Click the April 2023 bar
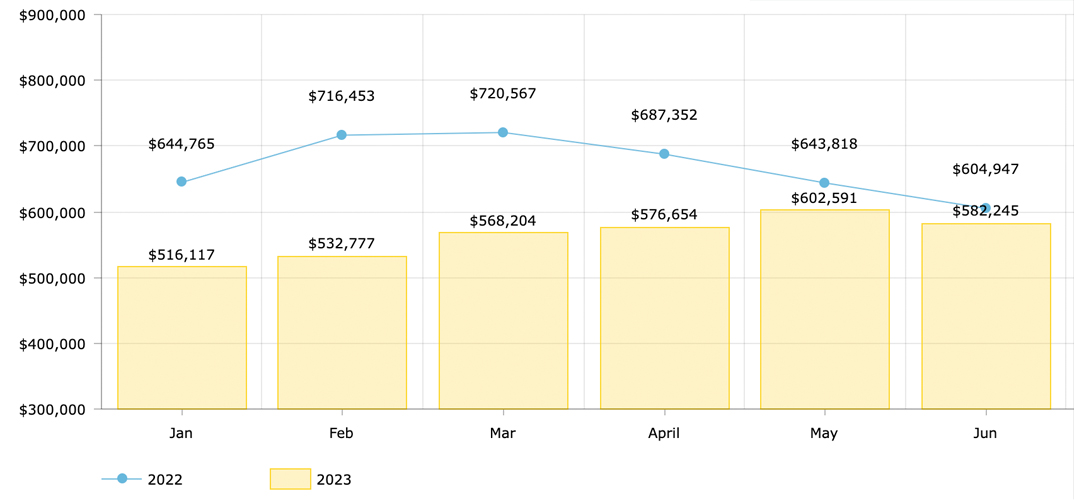 [664, 318]
